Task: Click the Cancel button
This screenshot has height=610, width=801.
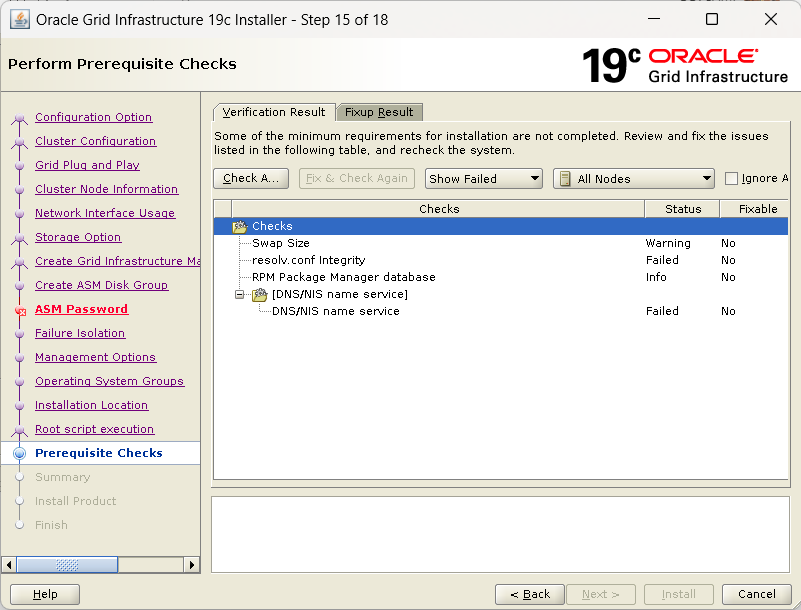Action: coord(757,594)
